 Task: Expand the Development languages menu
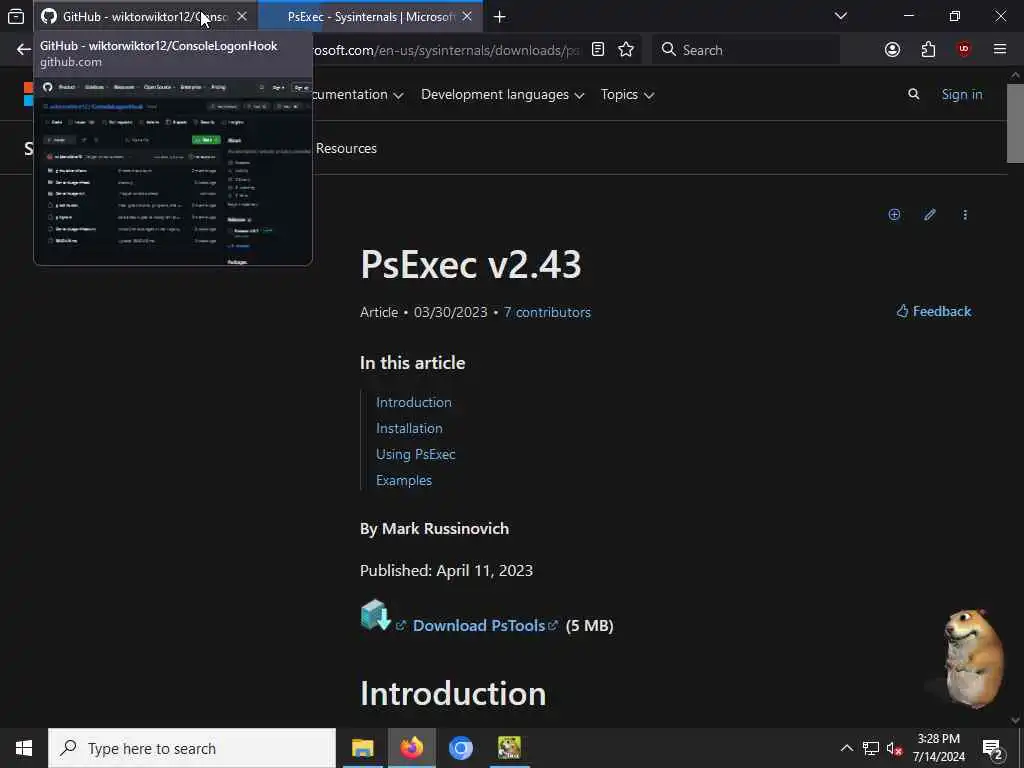[502, 95]
